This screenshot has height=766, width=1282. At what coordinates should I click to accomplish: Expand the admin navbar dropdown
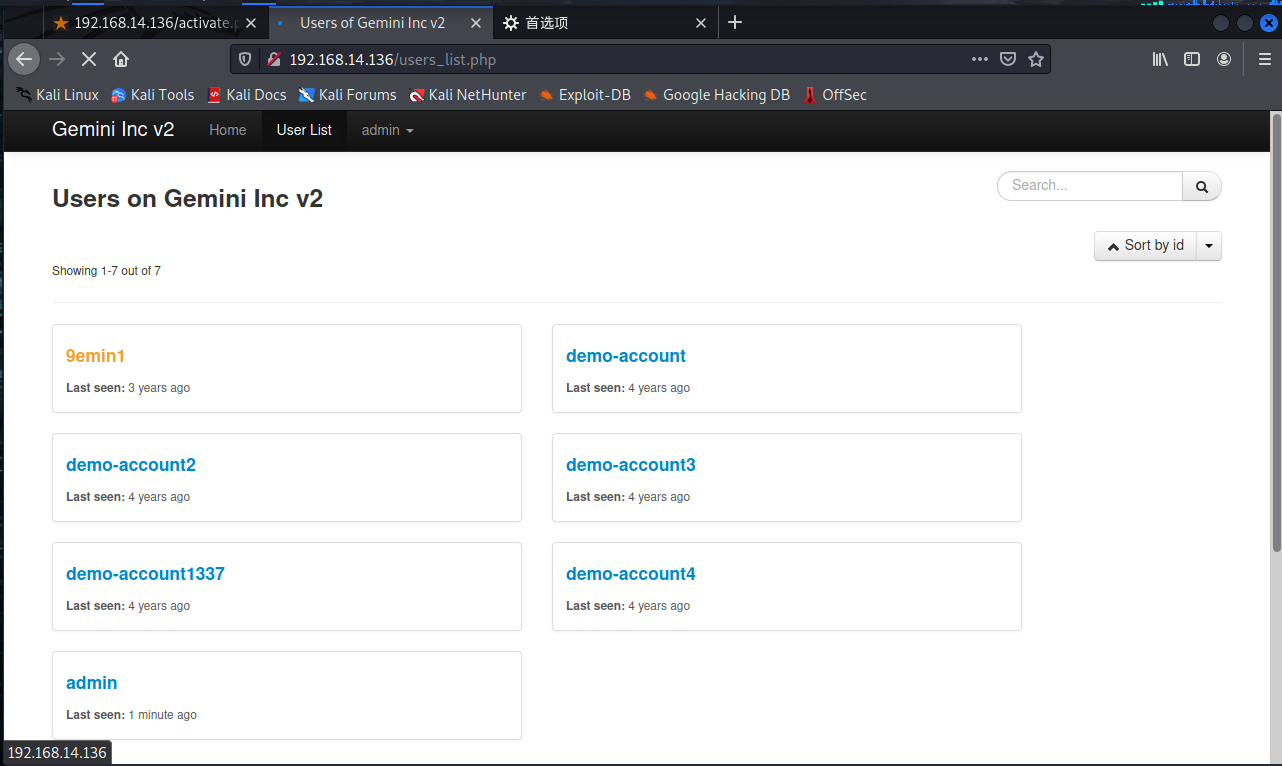point(387,130)
